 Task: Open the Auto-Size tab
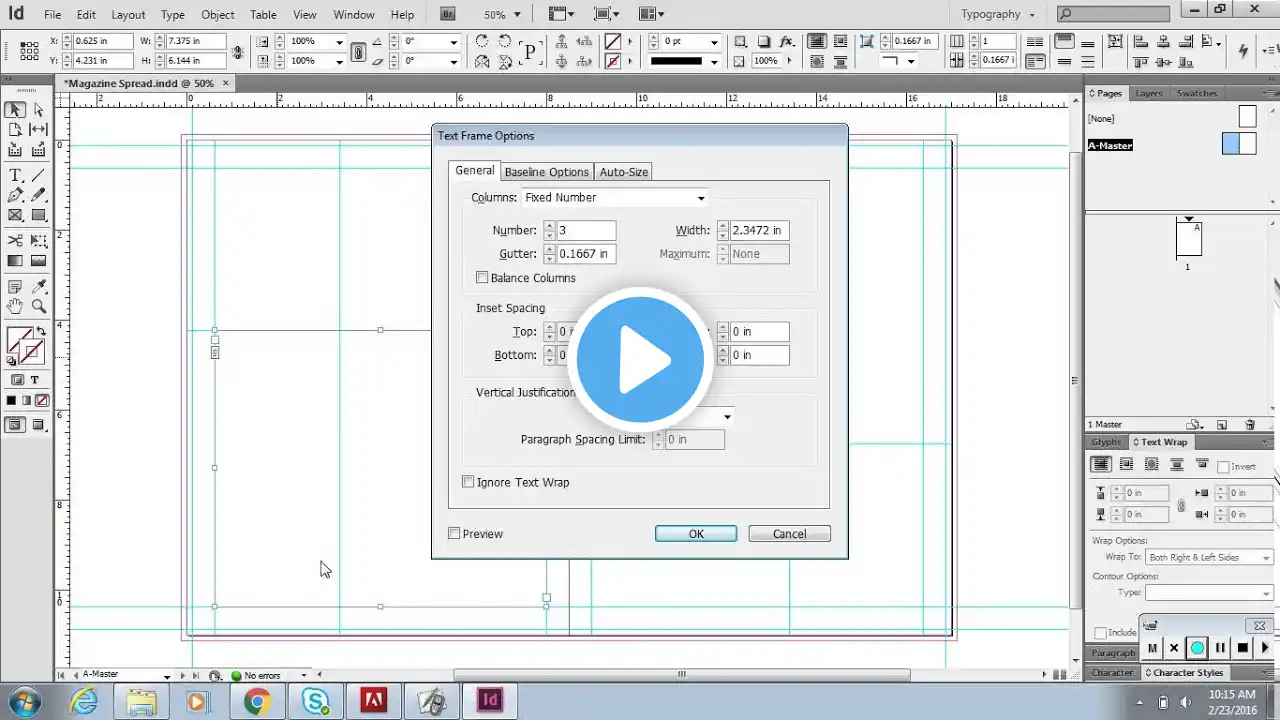point(623,172)
